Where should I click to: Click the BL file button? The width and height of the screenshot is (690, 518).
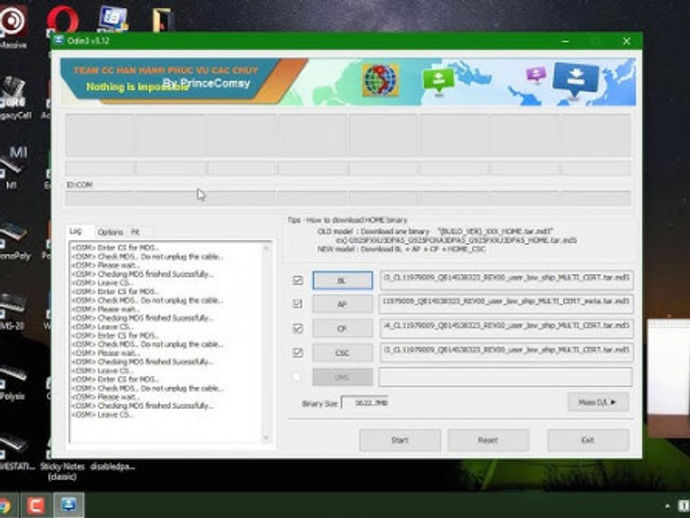click(x=342, y=280)
